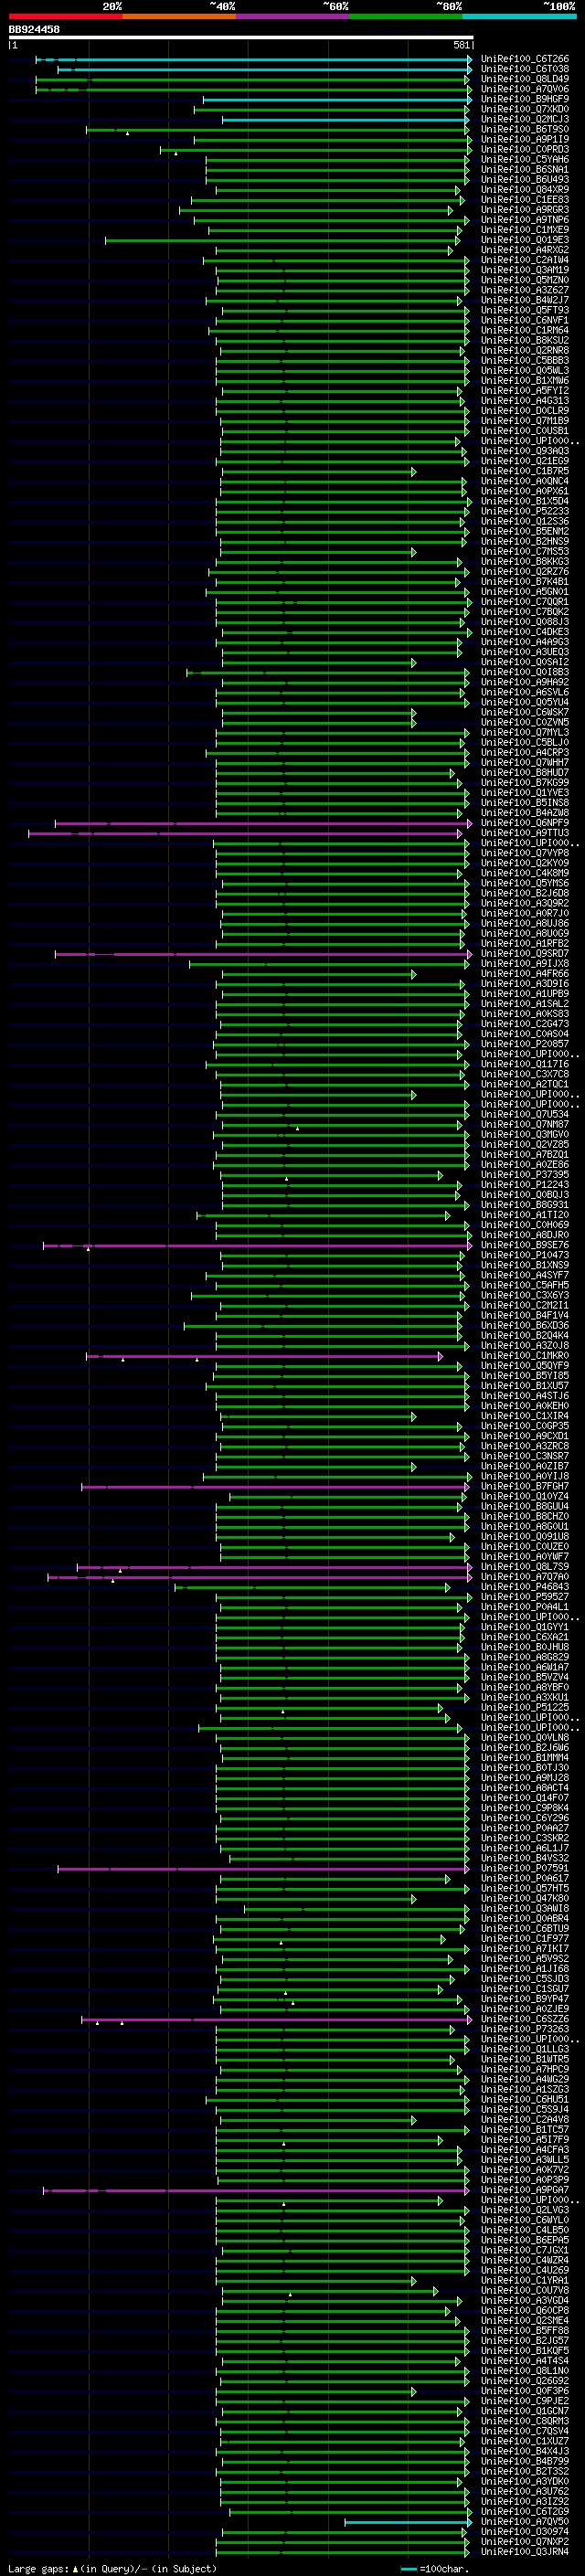Select label UniRef100_C0PRD3
The width and height of the screenshot is (585, 2576).
[x=524, y=149]
